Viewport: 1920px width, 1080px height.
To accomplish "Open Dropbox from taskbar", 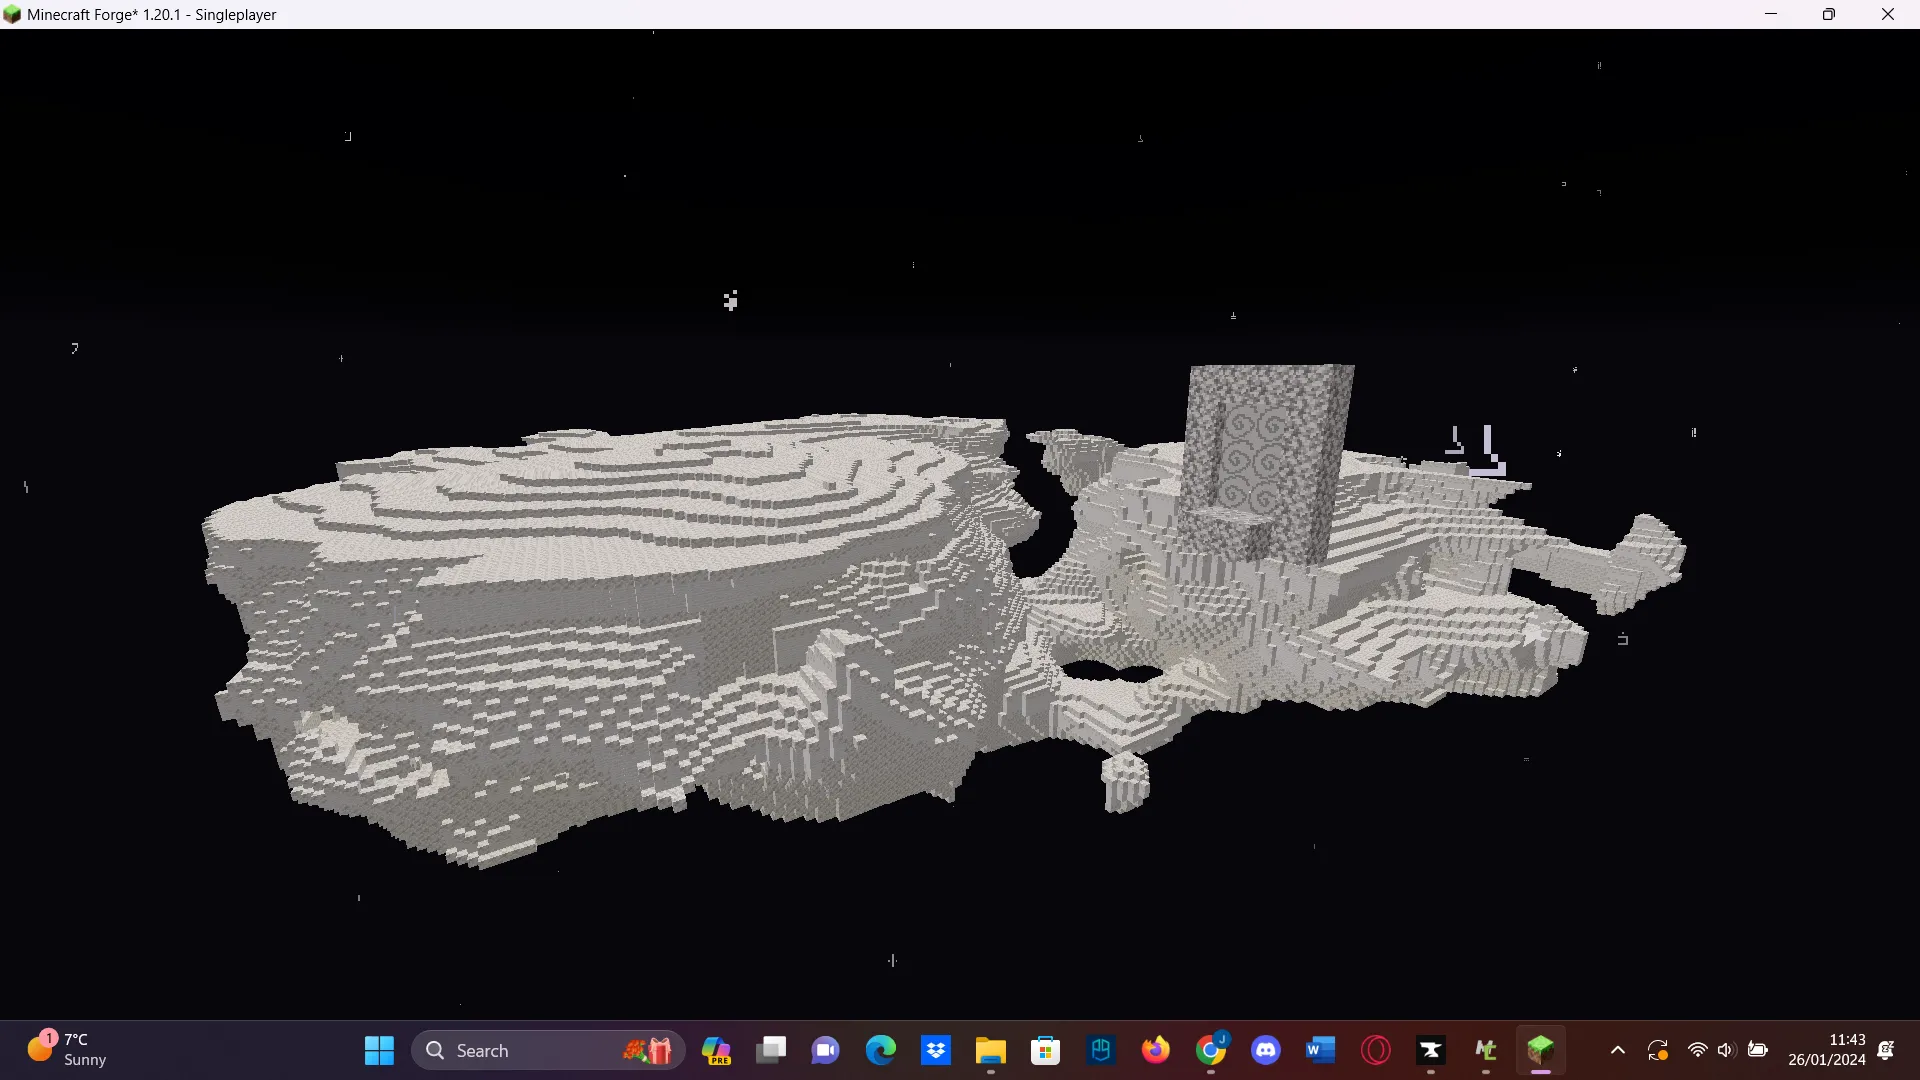I will pos(936,1050).
